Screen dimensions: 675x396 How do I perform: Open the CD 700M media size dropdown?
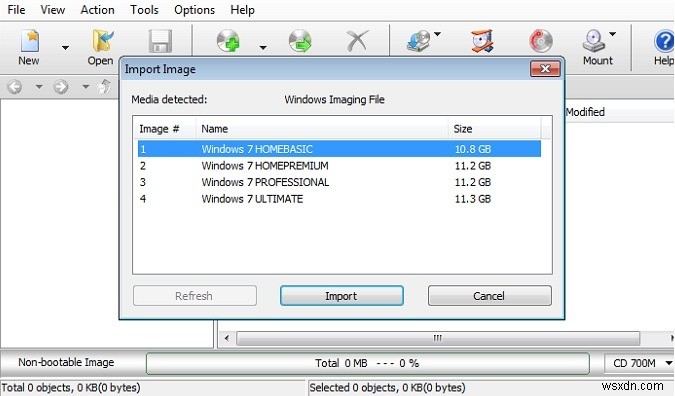click(639, 363)
